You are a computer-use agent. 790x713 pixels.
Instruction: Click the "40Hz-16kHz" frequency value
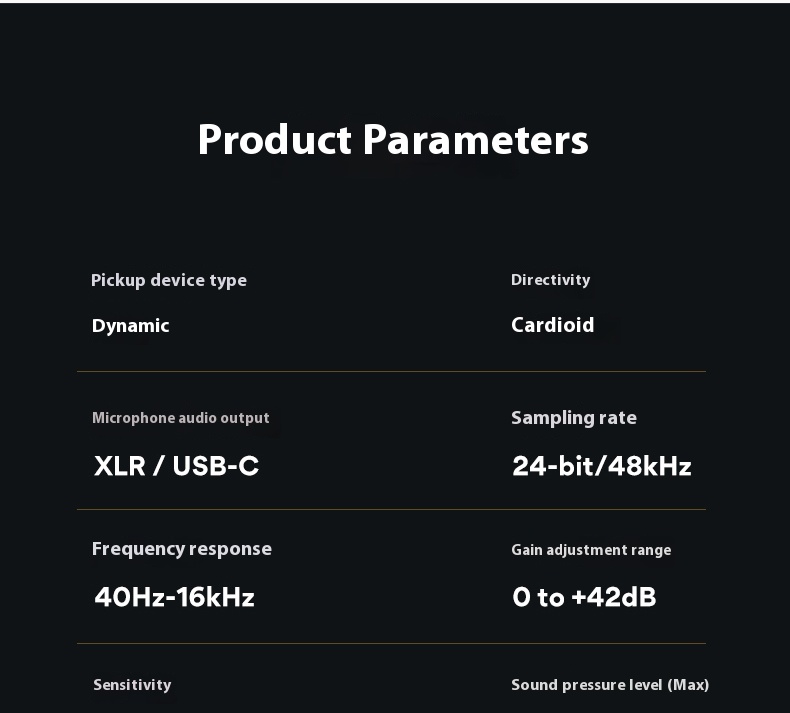(174, 597)
